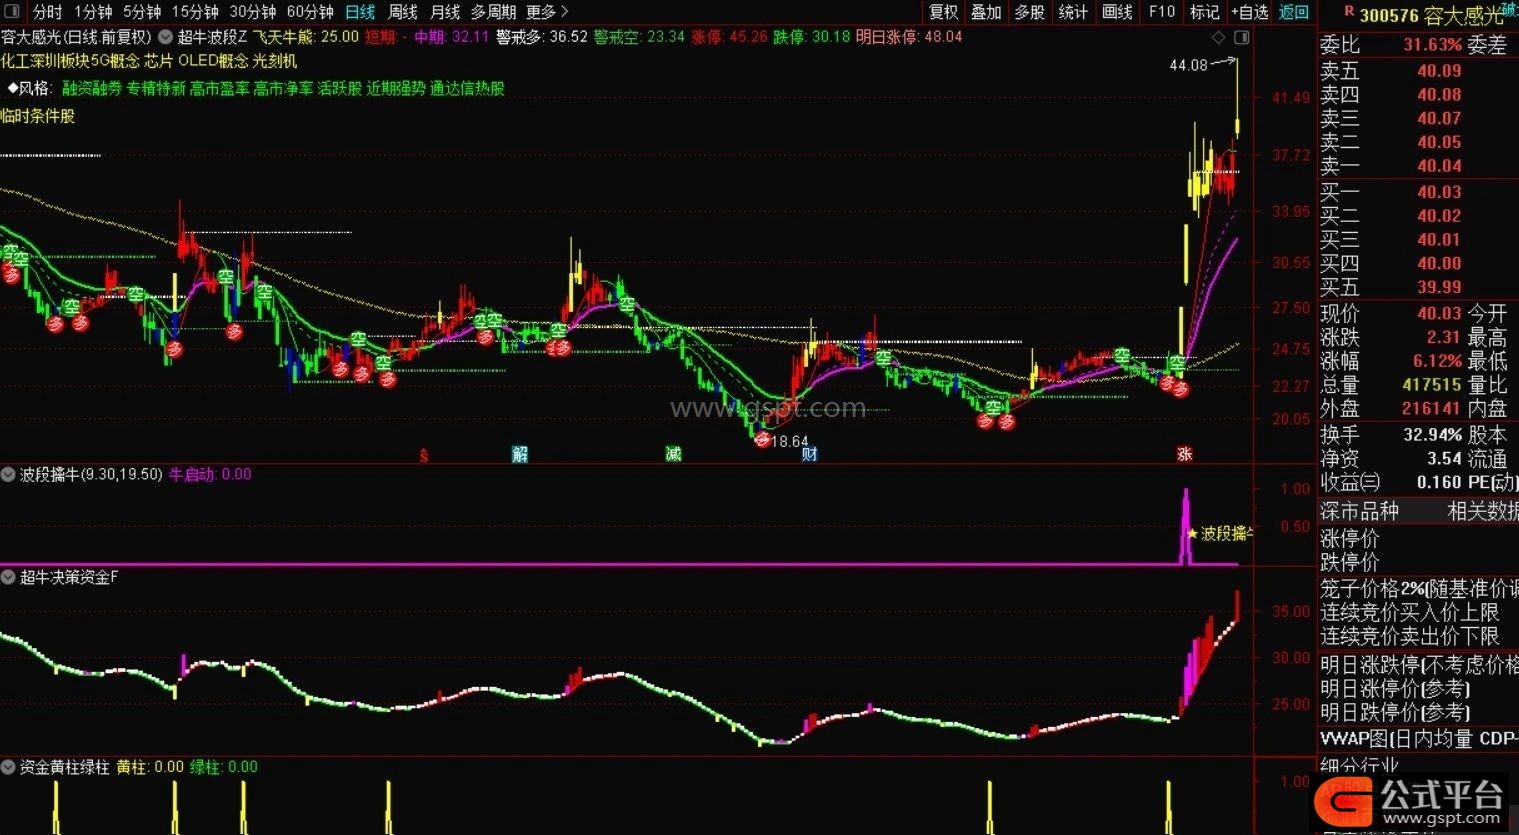Viewport: 1519px width, 835px height.
Task: Click the 44.08 high price label
Action: [x=1188, y=65]
